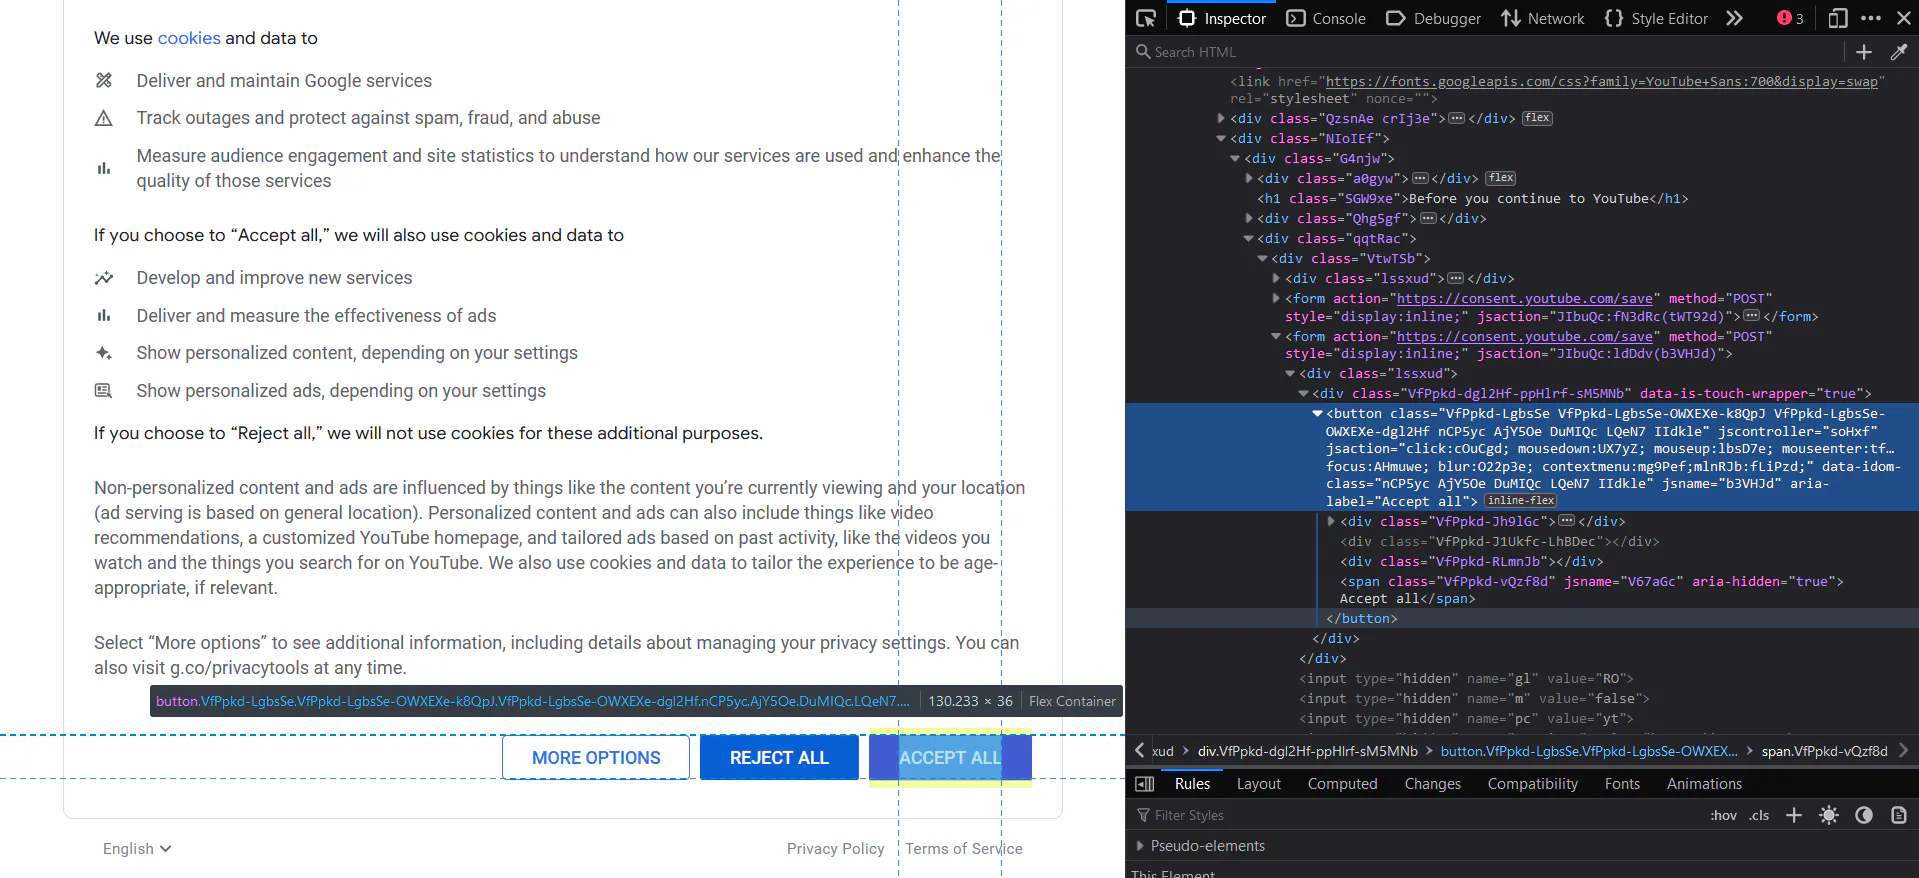Toggle the 3-pane inspector icon

point(1145,784)
